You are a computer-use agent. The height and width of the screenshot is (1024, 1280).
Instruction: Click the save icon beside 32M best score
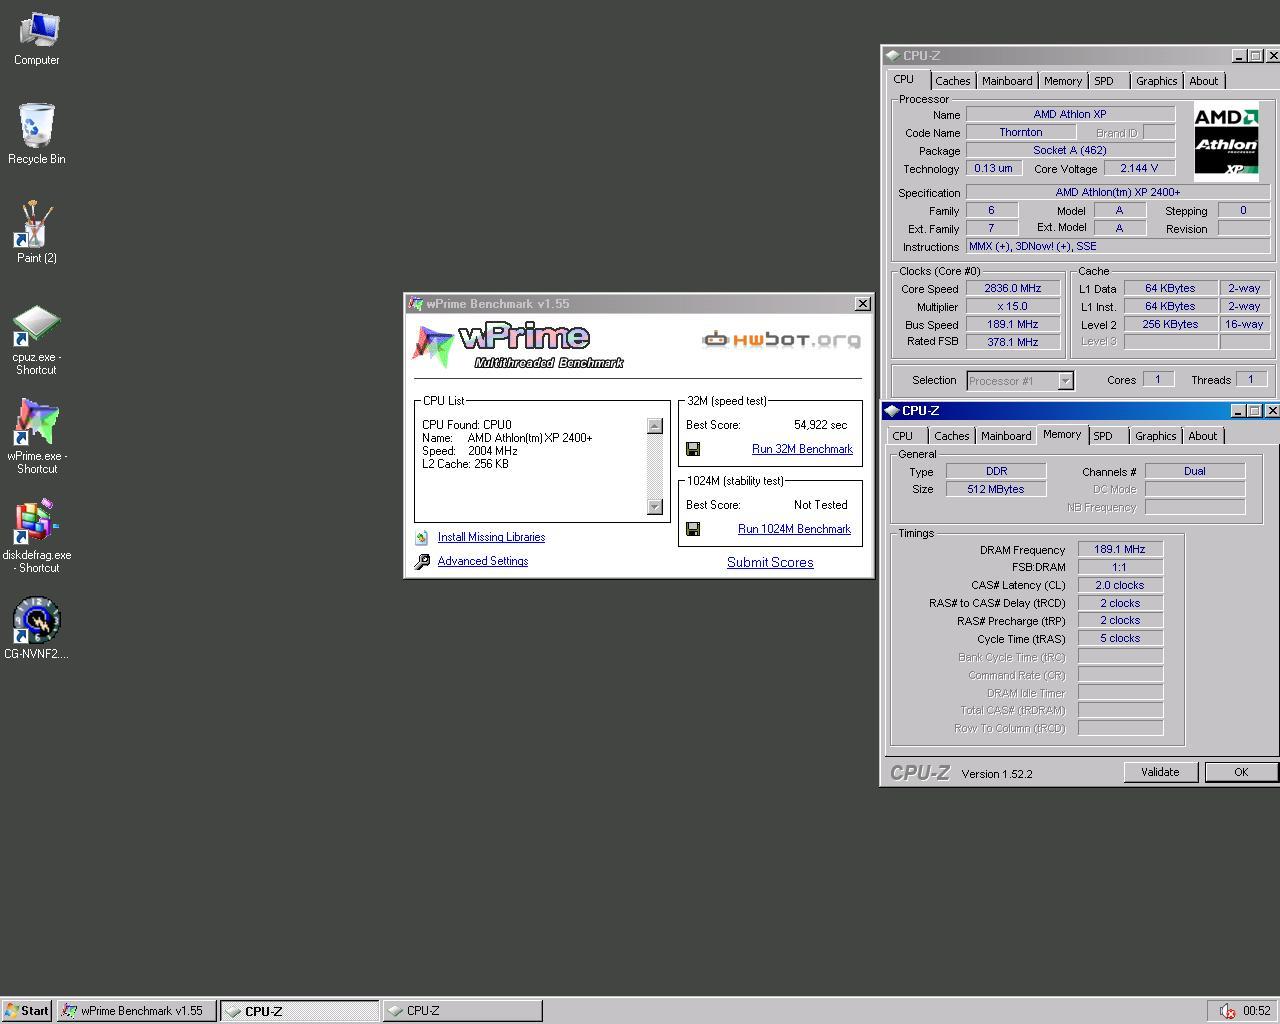tap(693, 449)
